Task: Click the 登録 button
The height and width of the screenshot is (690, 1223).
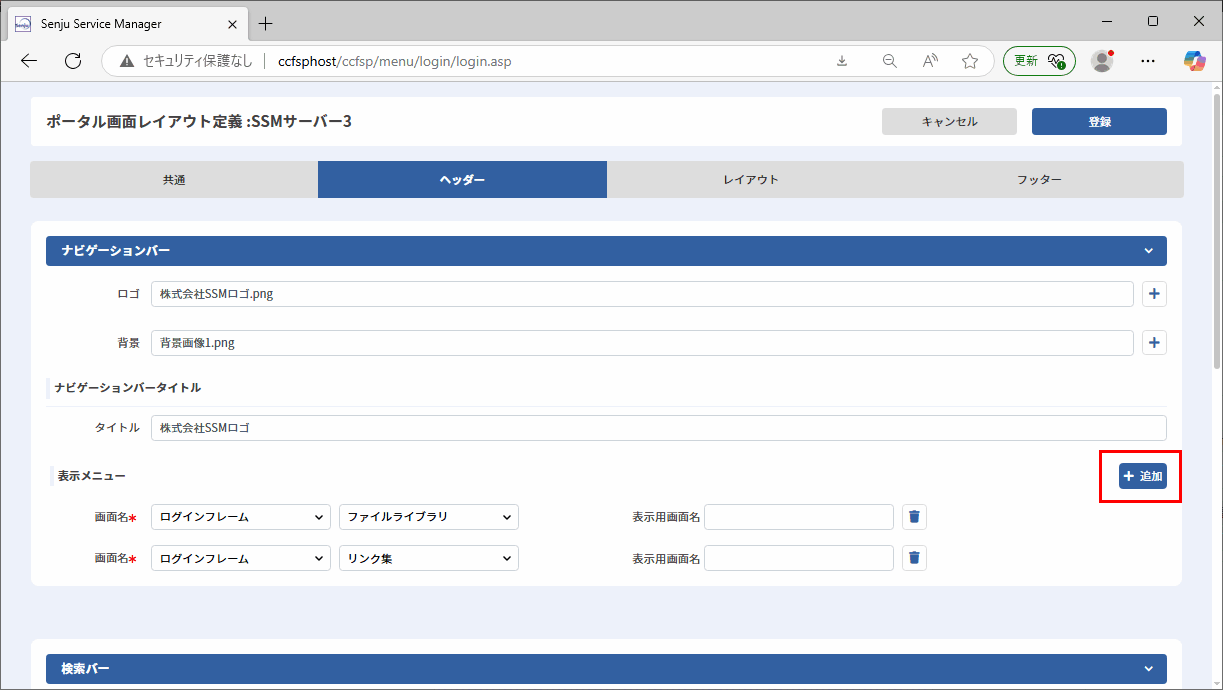Action: (x=1099, y=121)
